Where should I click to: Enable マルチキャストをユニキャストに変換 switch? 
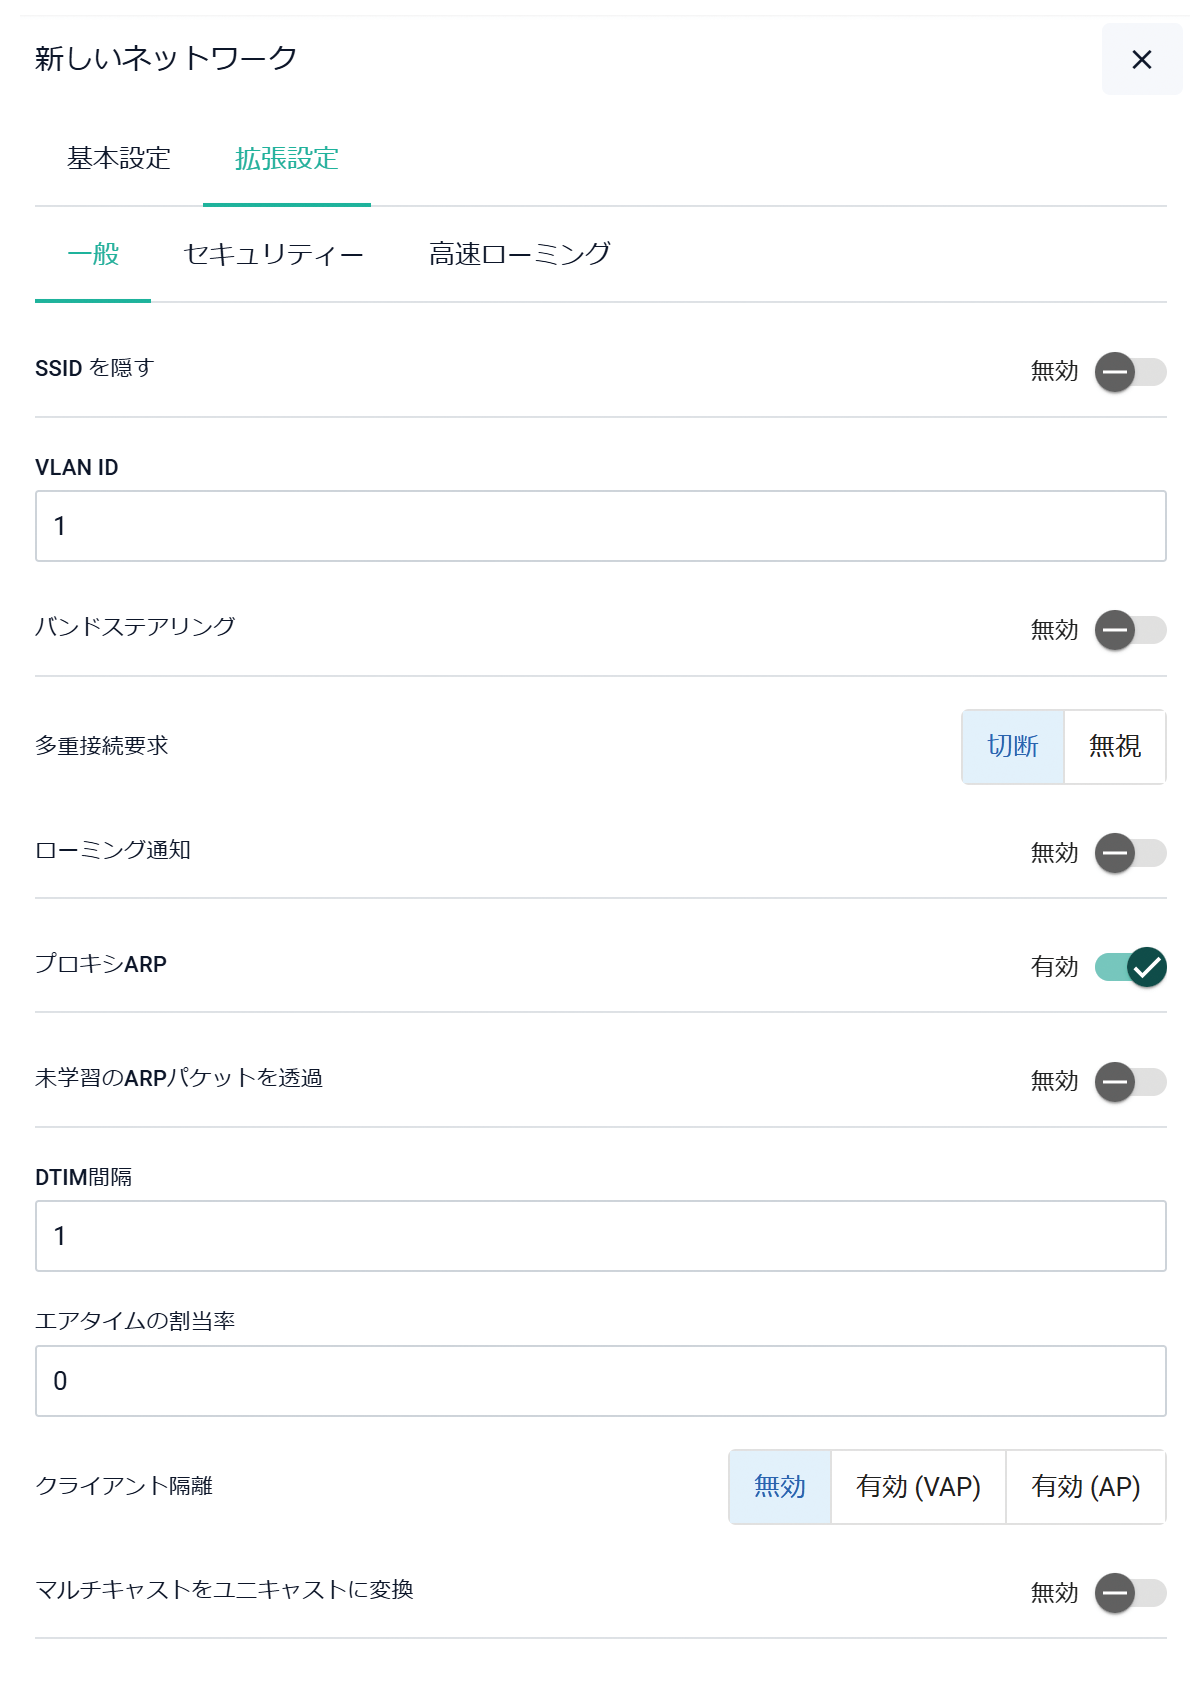click(x=1130, y=1593)
